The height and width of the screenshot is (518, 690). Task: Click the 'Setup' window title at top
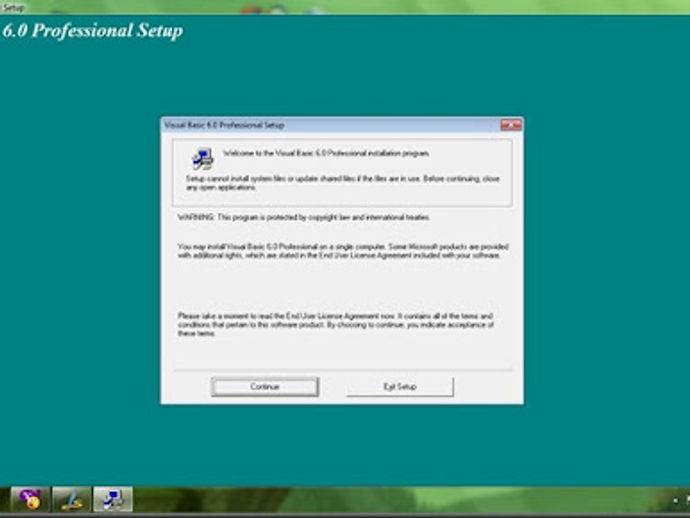13,7
